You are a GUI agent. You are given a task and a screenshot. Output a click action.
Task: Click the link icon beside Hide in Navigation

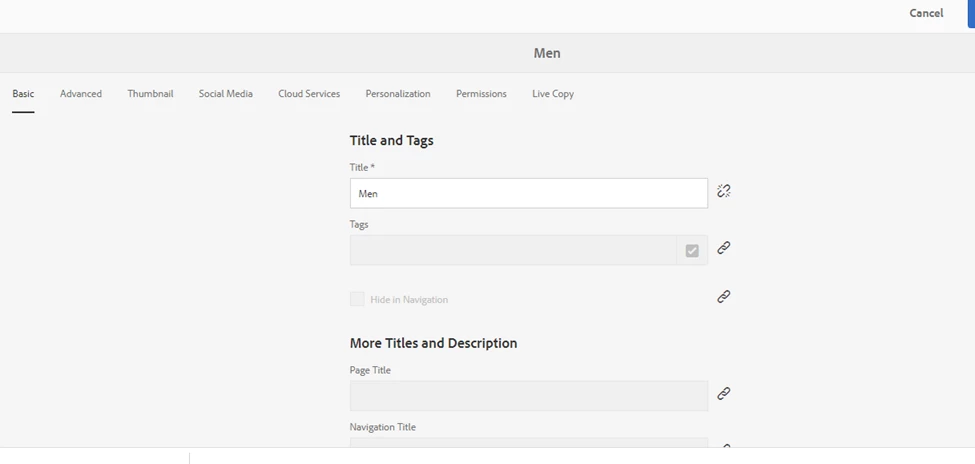click(723, 297)
